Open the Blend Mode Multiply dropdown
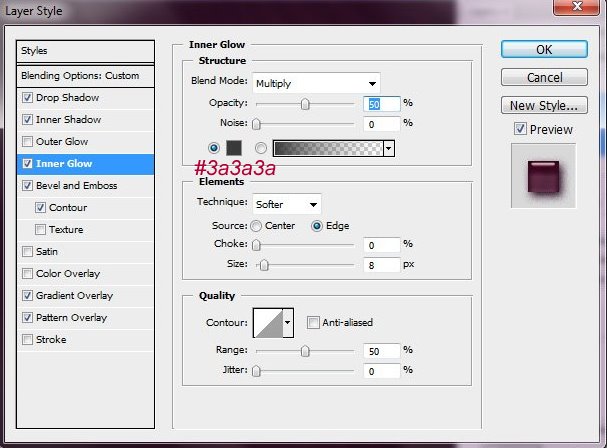 tap(316, 83)
